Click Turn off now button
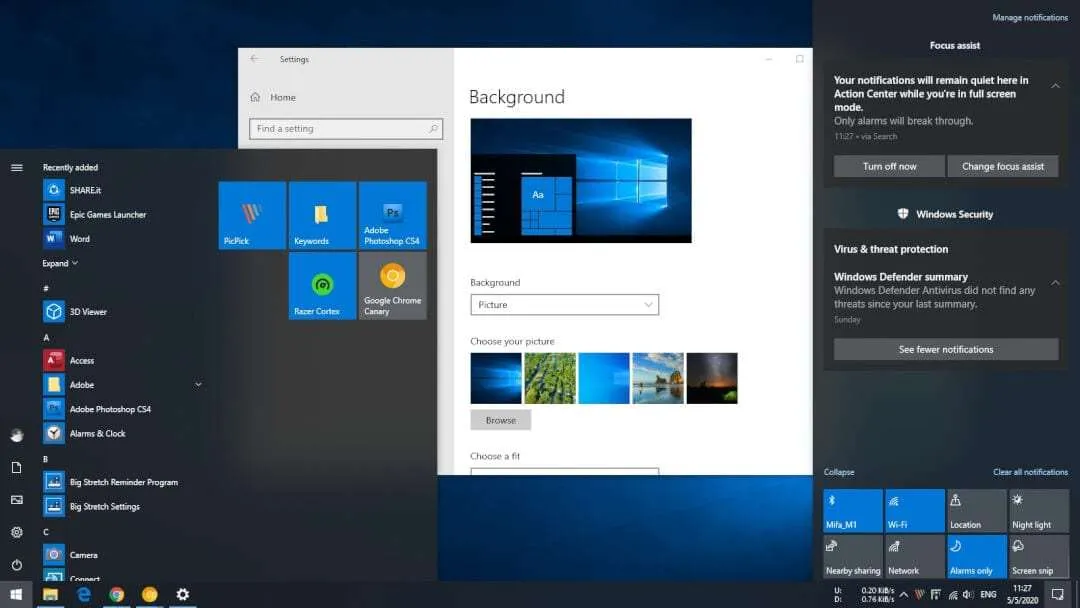Viewport: 1080px width, 608px height. 889,166
